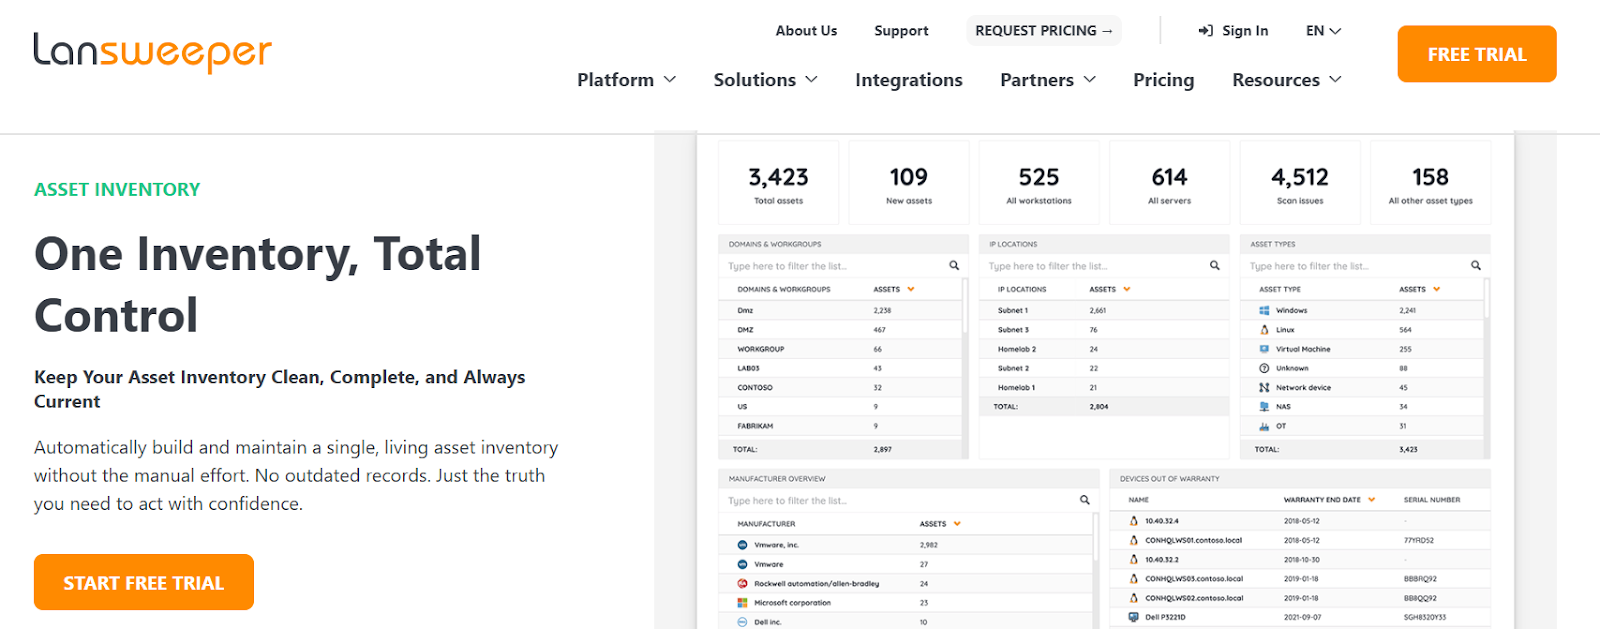Click the Network device asset type icon
The height and width of the screenshot is (629, 1600).
(x=1264, y=387)
